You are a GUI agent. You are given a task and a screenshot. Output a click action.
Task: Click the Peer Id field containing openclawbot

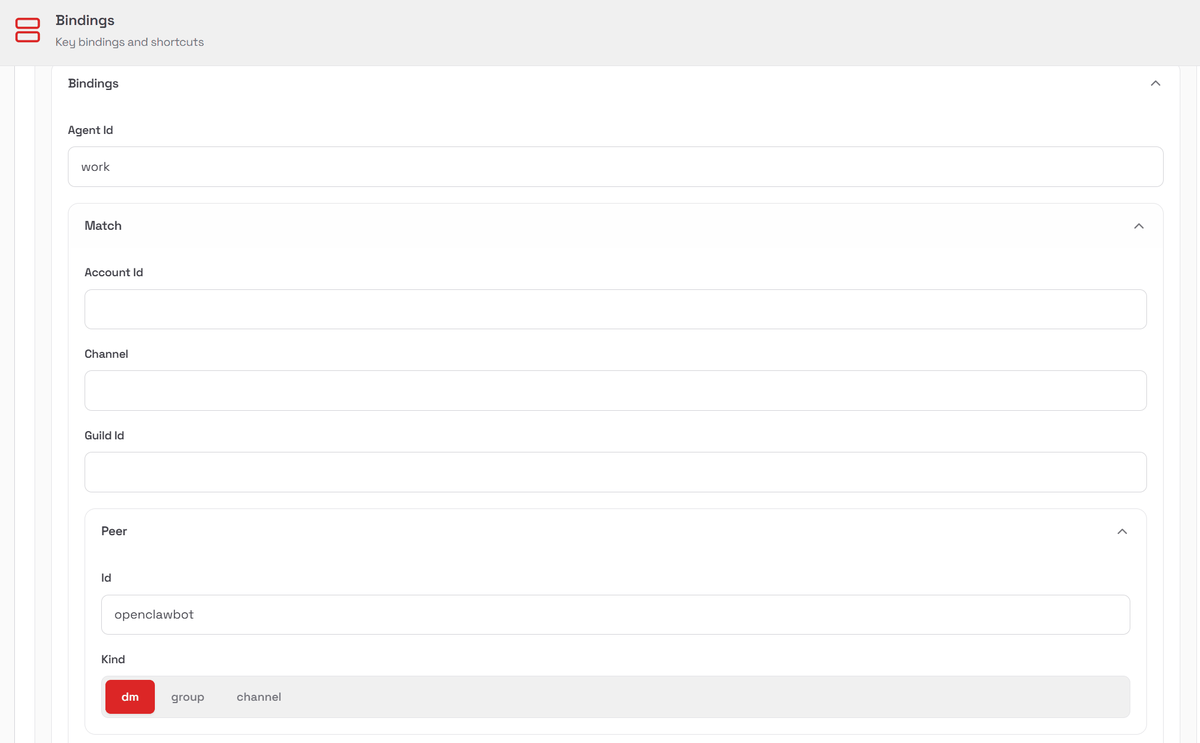615,615
